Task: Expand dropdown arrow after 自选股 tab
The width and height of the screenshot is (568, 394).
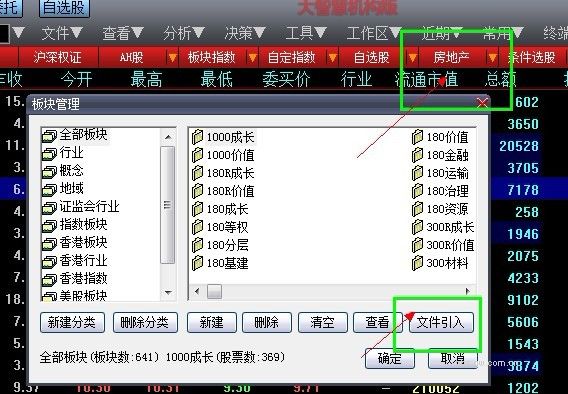Action: [413, 57]
